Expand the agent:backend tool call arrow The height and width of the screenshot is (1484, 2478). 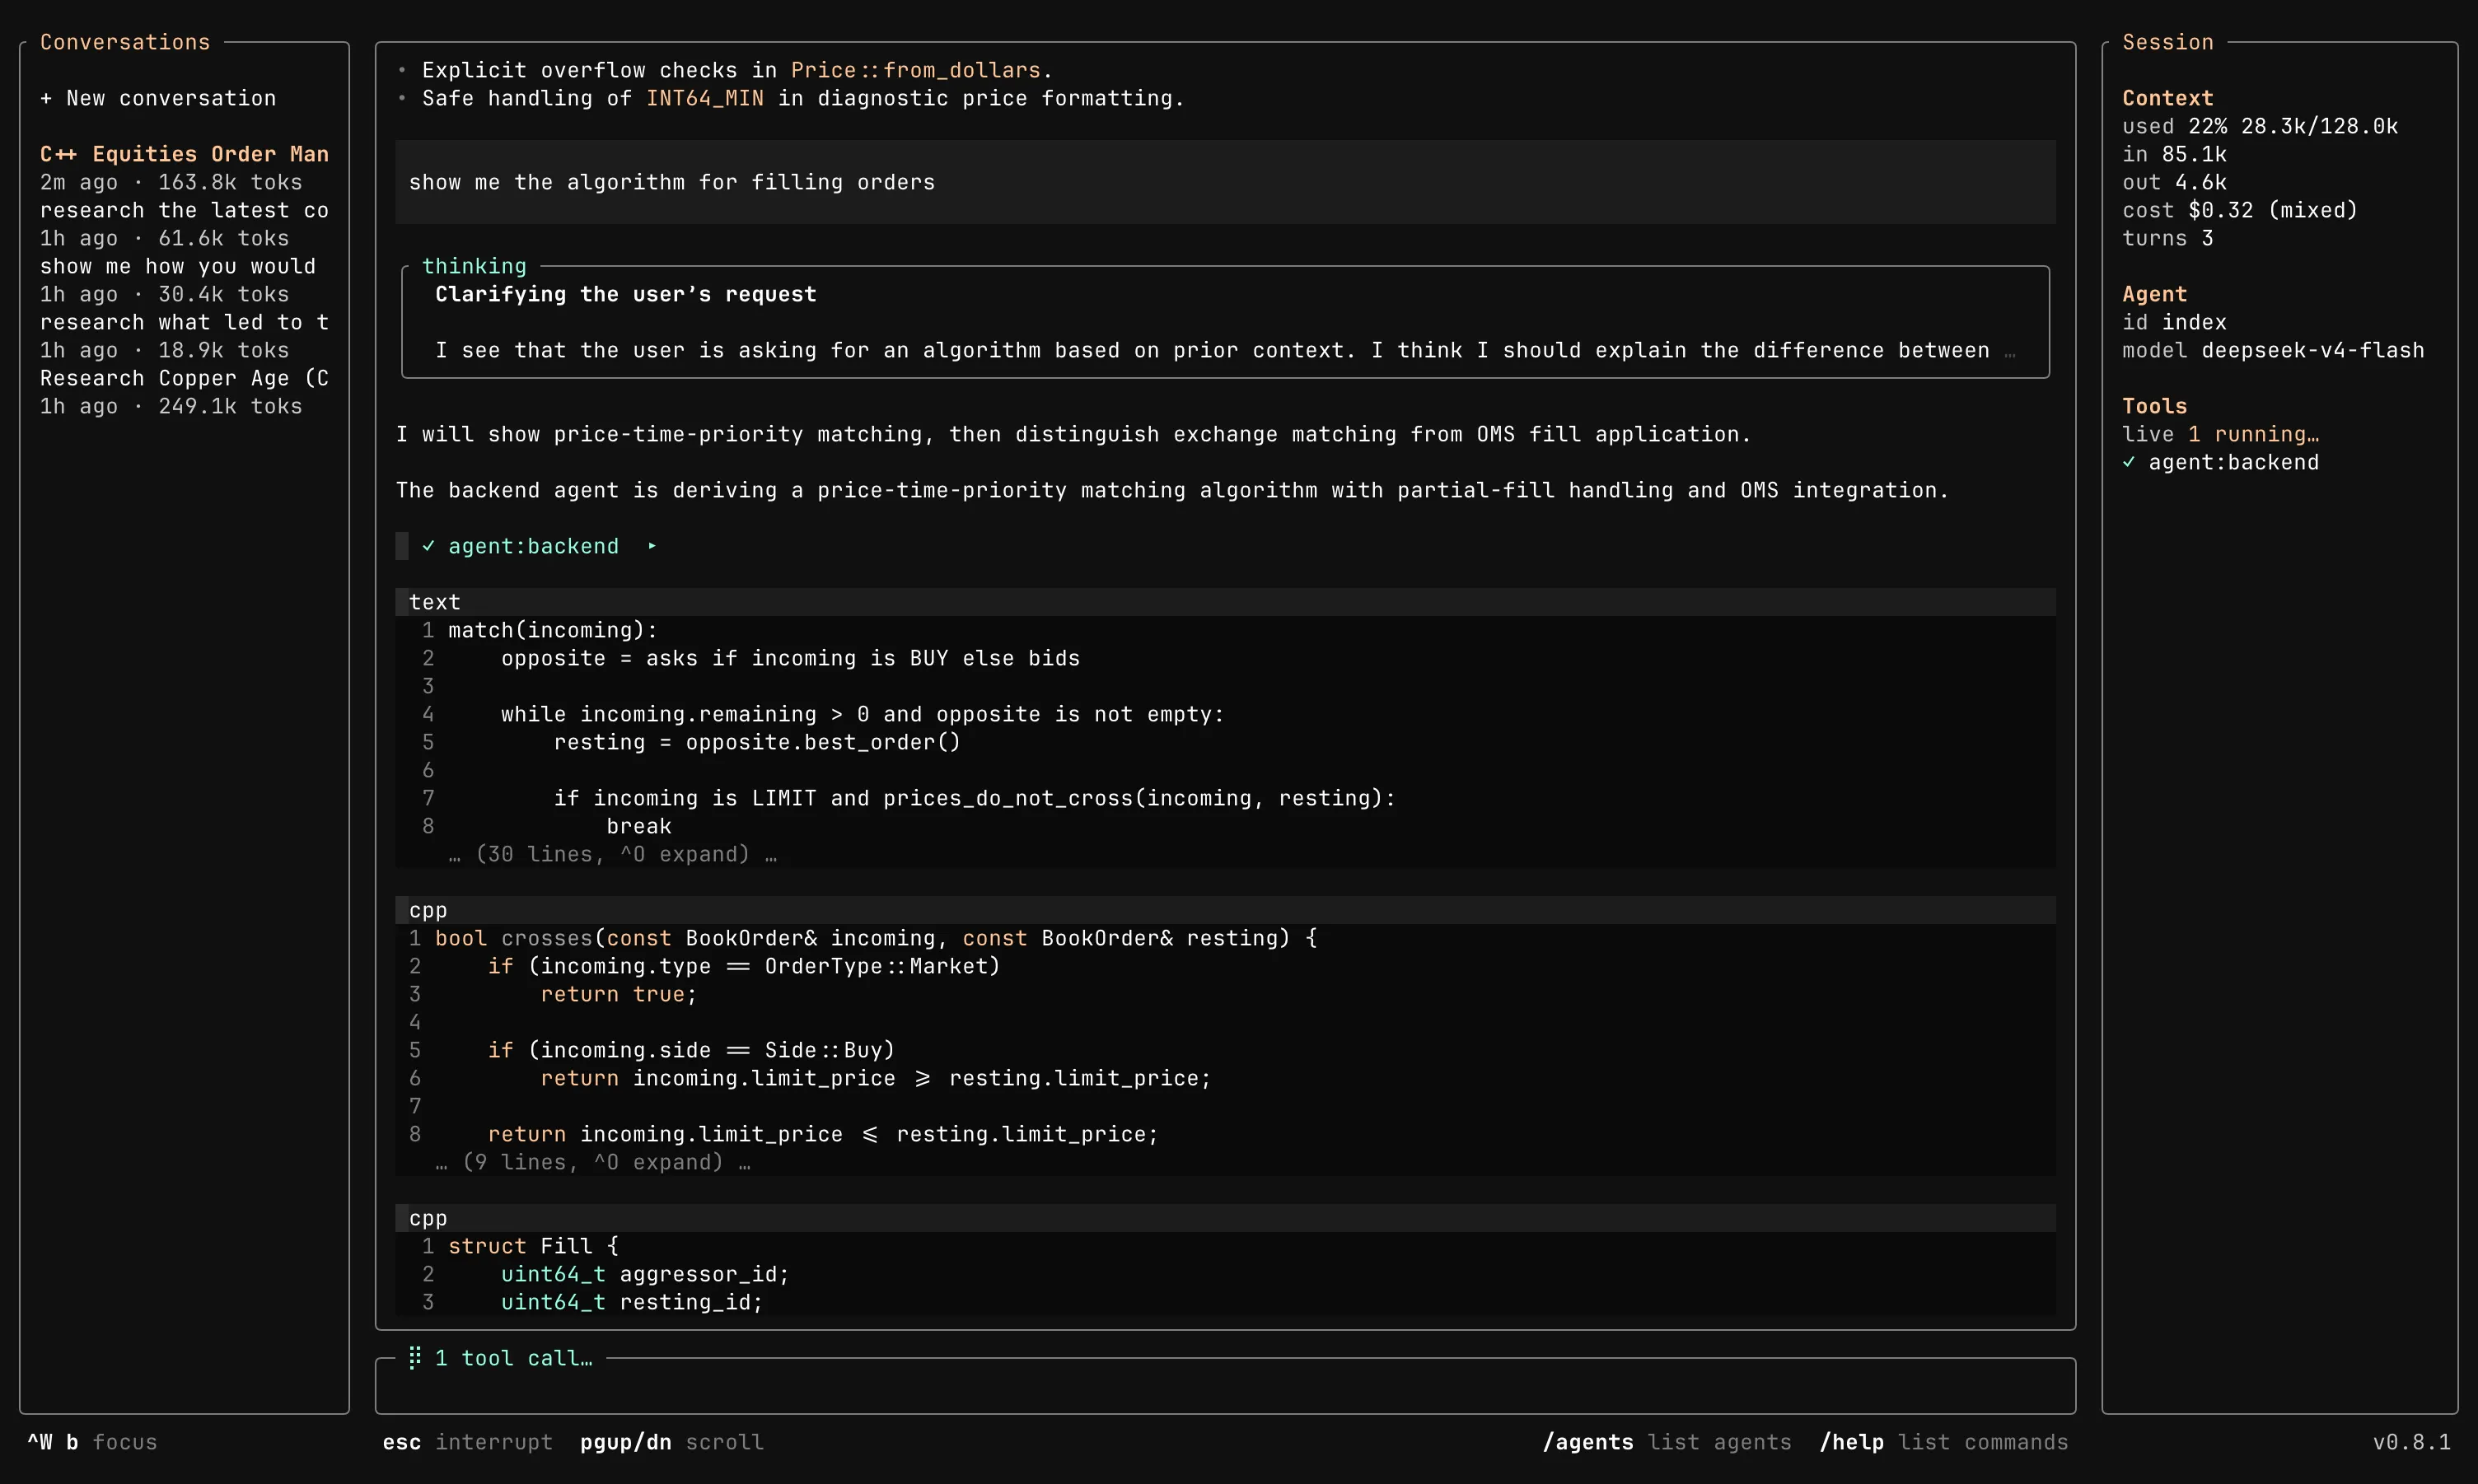652,546
